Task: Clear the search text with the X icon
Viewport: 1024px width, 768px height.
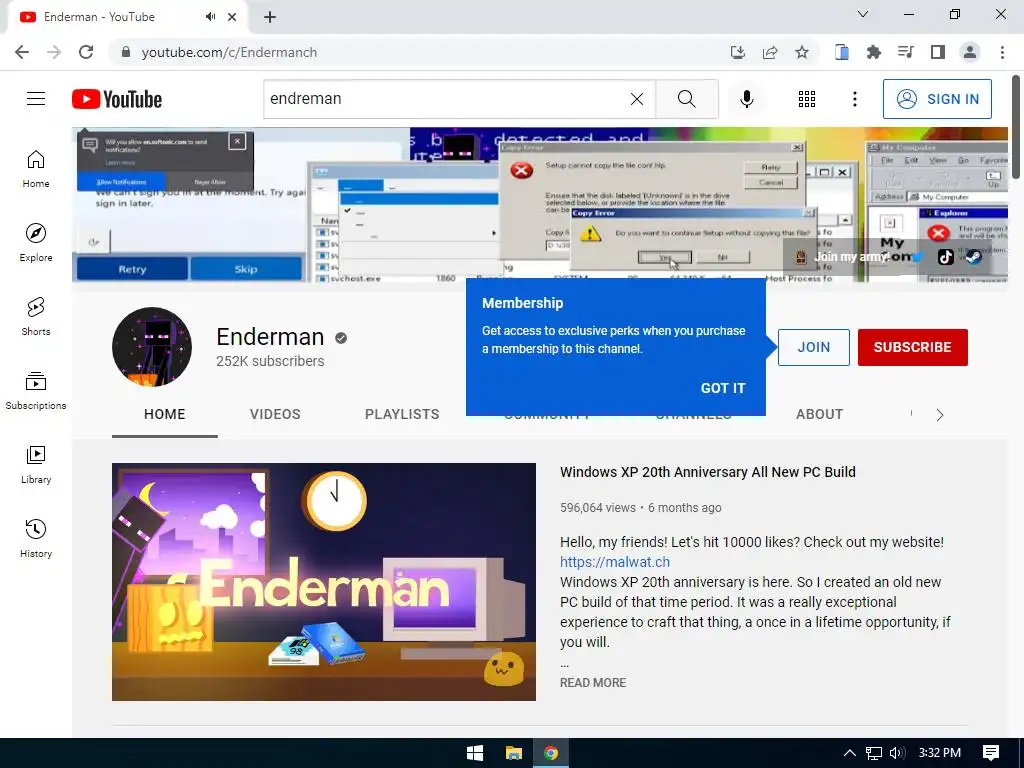Action: pyautogui.click(x=637, y=99)
